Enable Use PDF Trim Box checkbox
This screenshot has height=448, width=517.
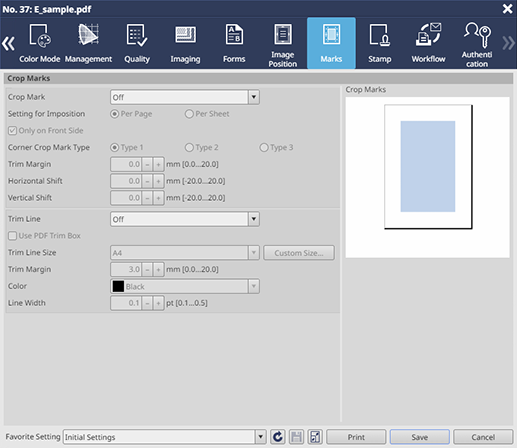pyautogui.click(x=12, y=236)
